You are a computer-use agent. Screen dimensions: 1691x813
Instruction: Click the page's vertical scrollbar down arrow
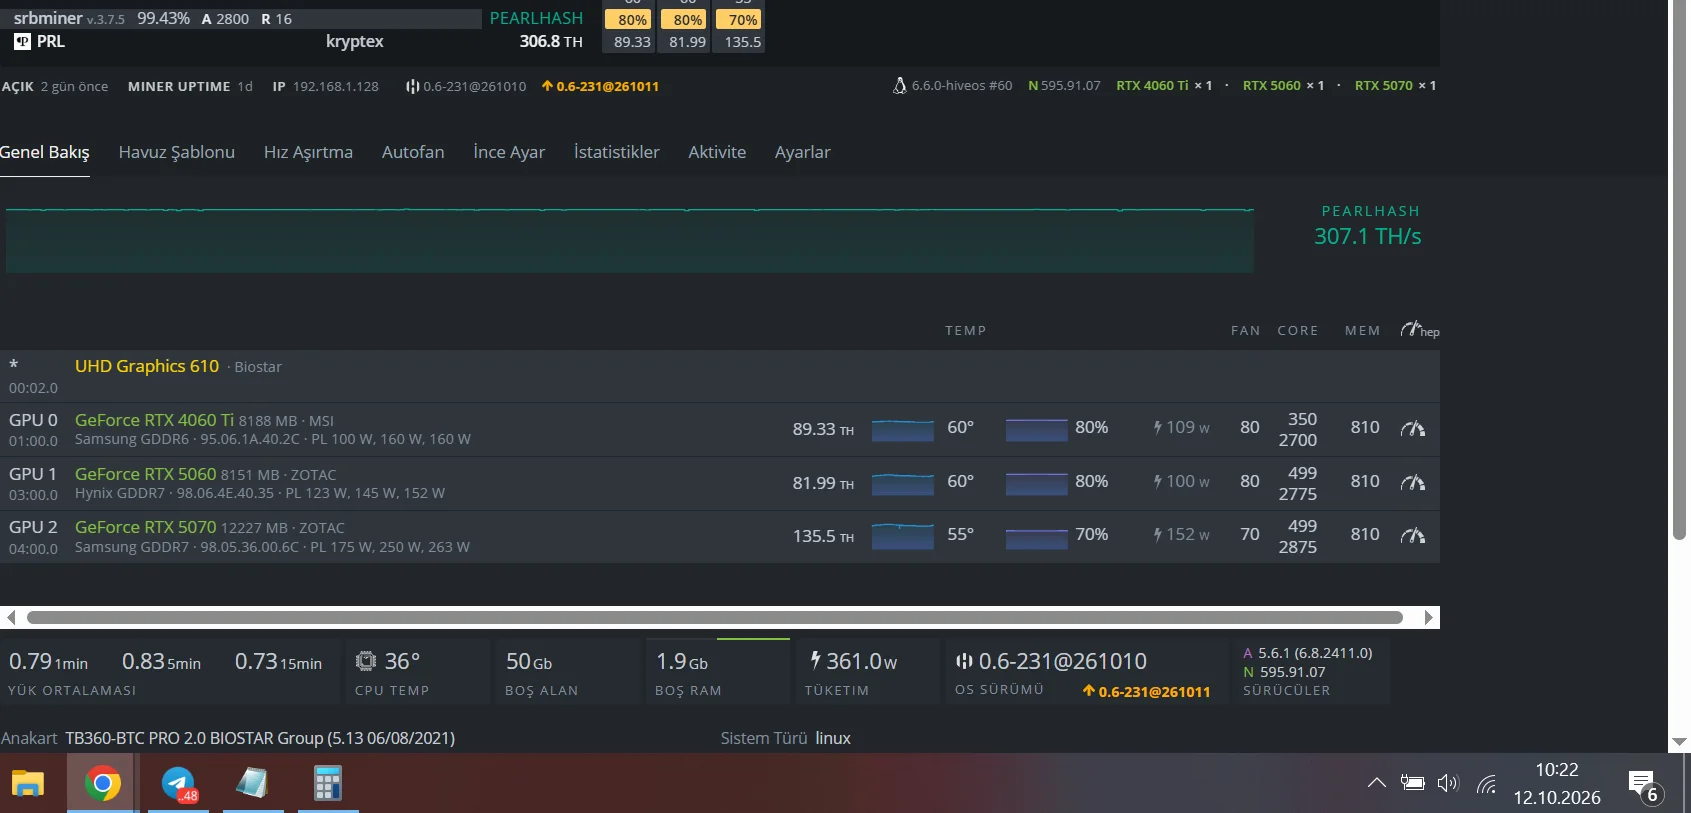pos(1679,742)
